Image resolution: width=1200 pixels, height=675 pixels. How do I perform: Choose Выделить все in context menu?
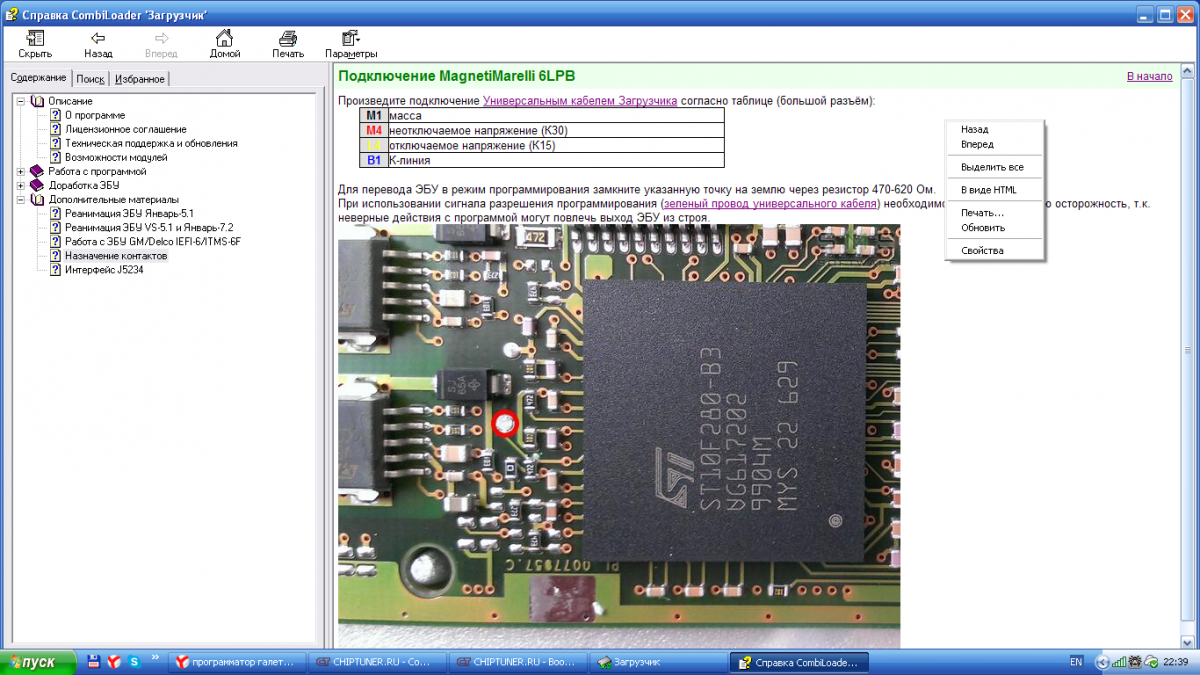992,167
